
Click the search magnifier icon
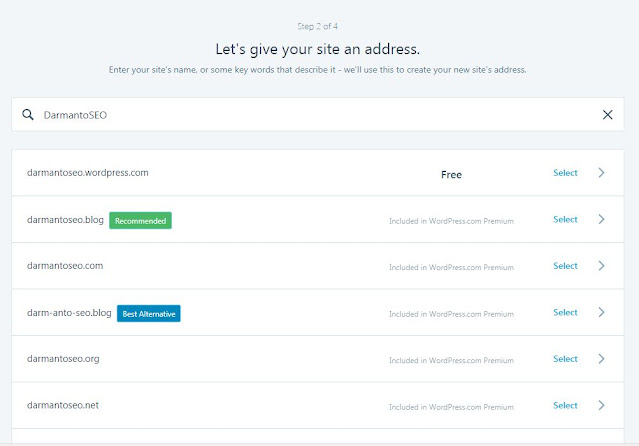[x=28, y=115]
